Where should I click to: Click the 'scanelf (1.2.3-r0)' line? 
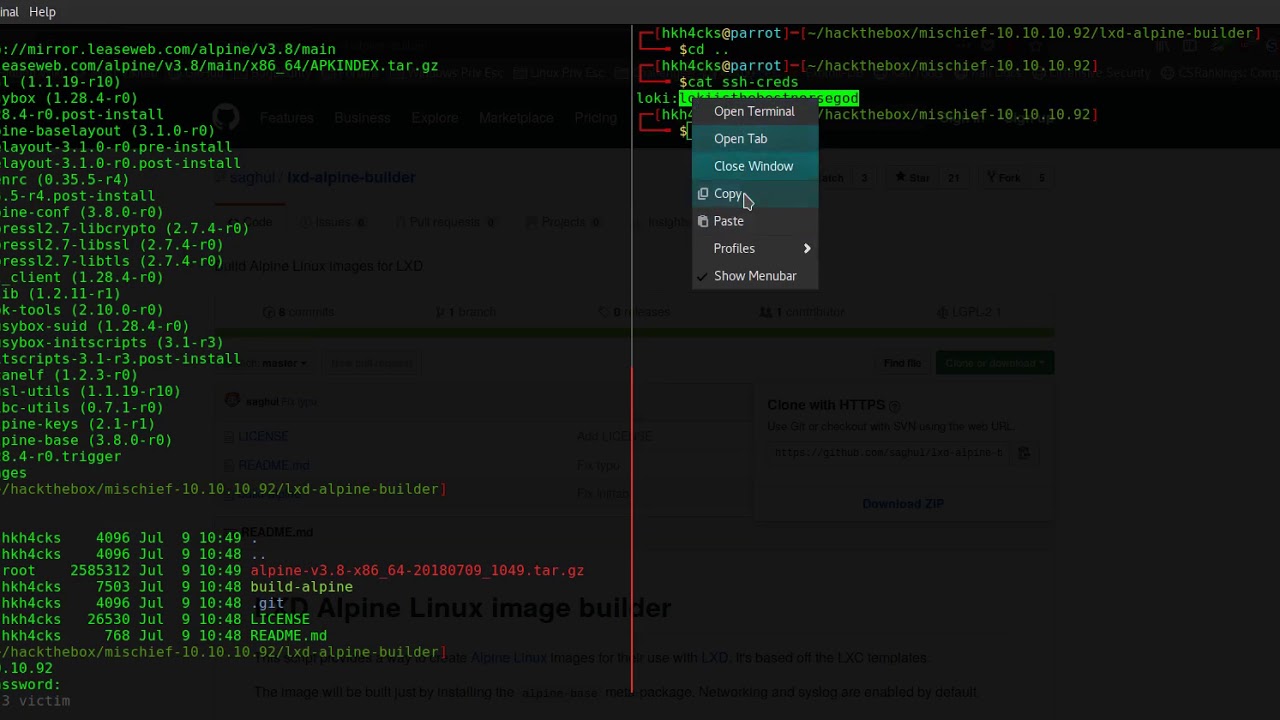coord(69,375)
